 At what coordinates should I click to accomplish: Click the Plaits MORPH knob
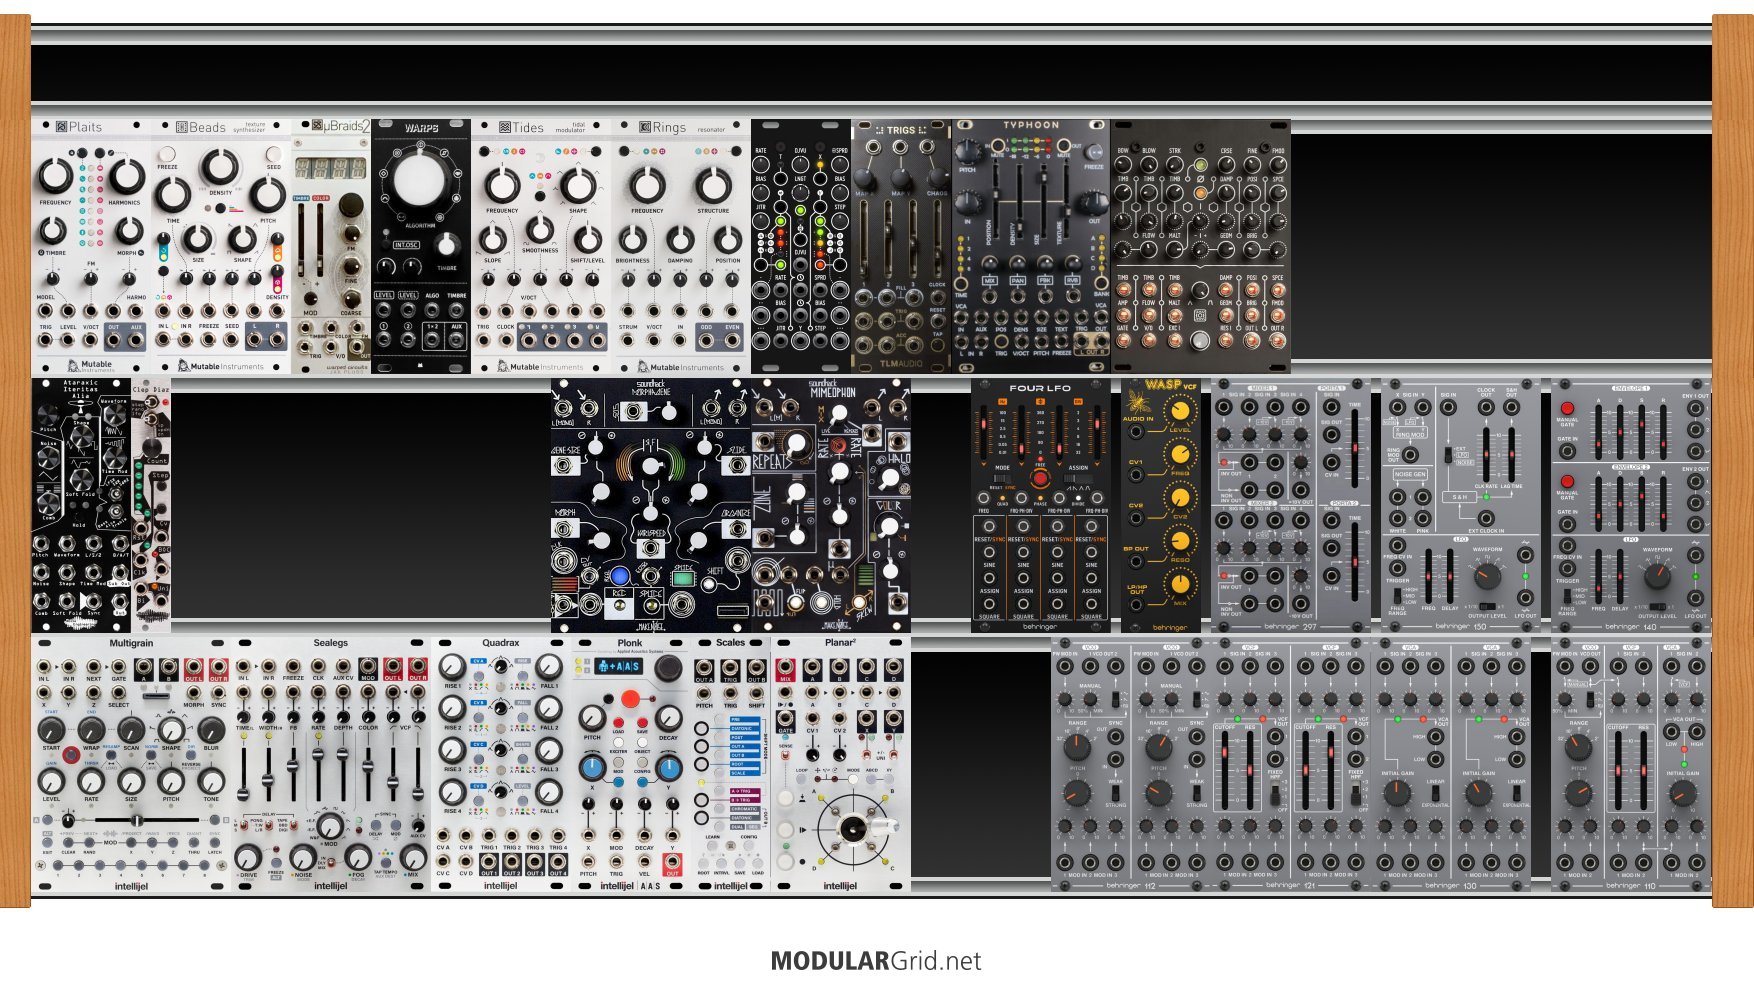[x=128, y=232]
